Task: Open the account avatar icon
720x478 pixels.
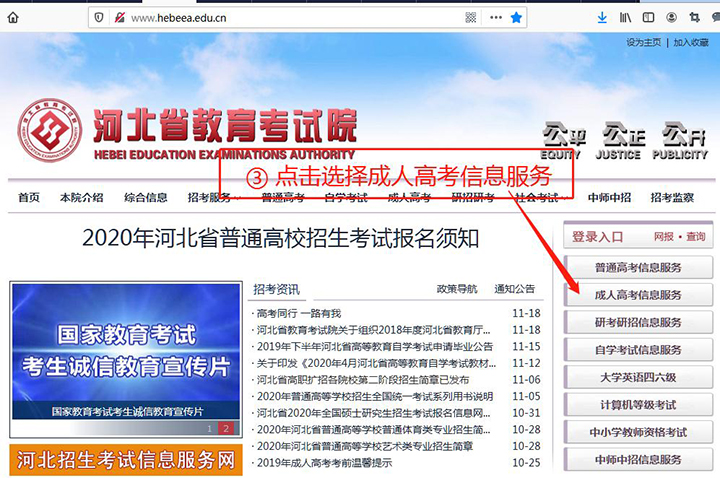Action: 671,18
